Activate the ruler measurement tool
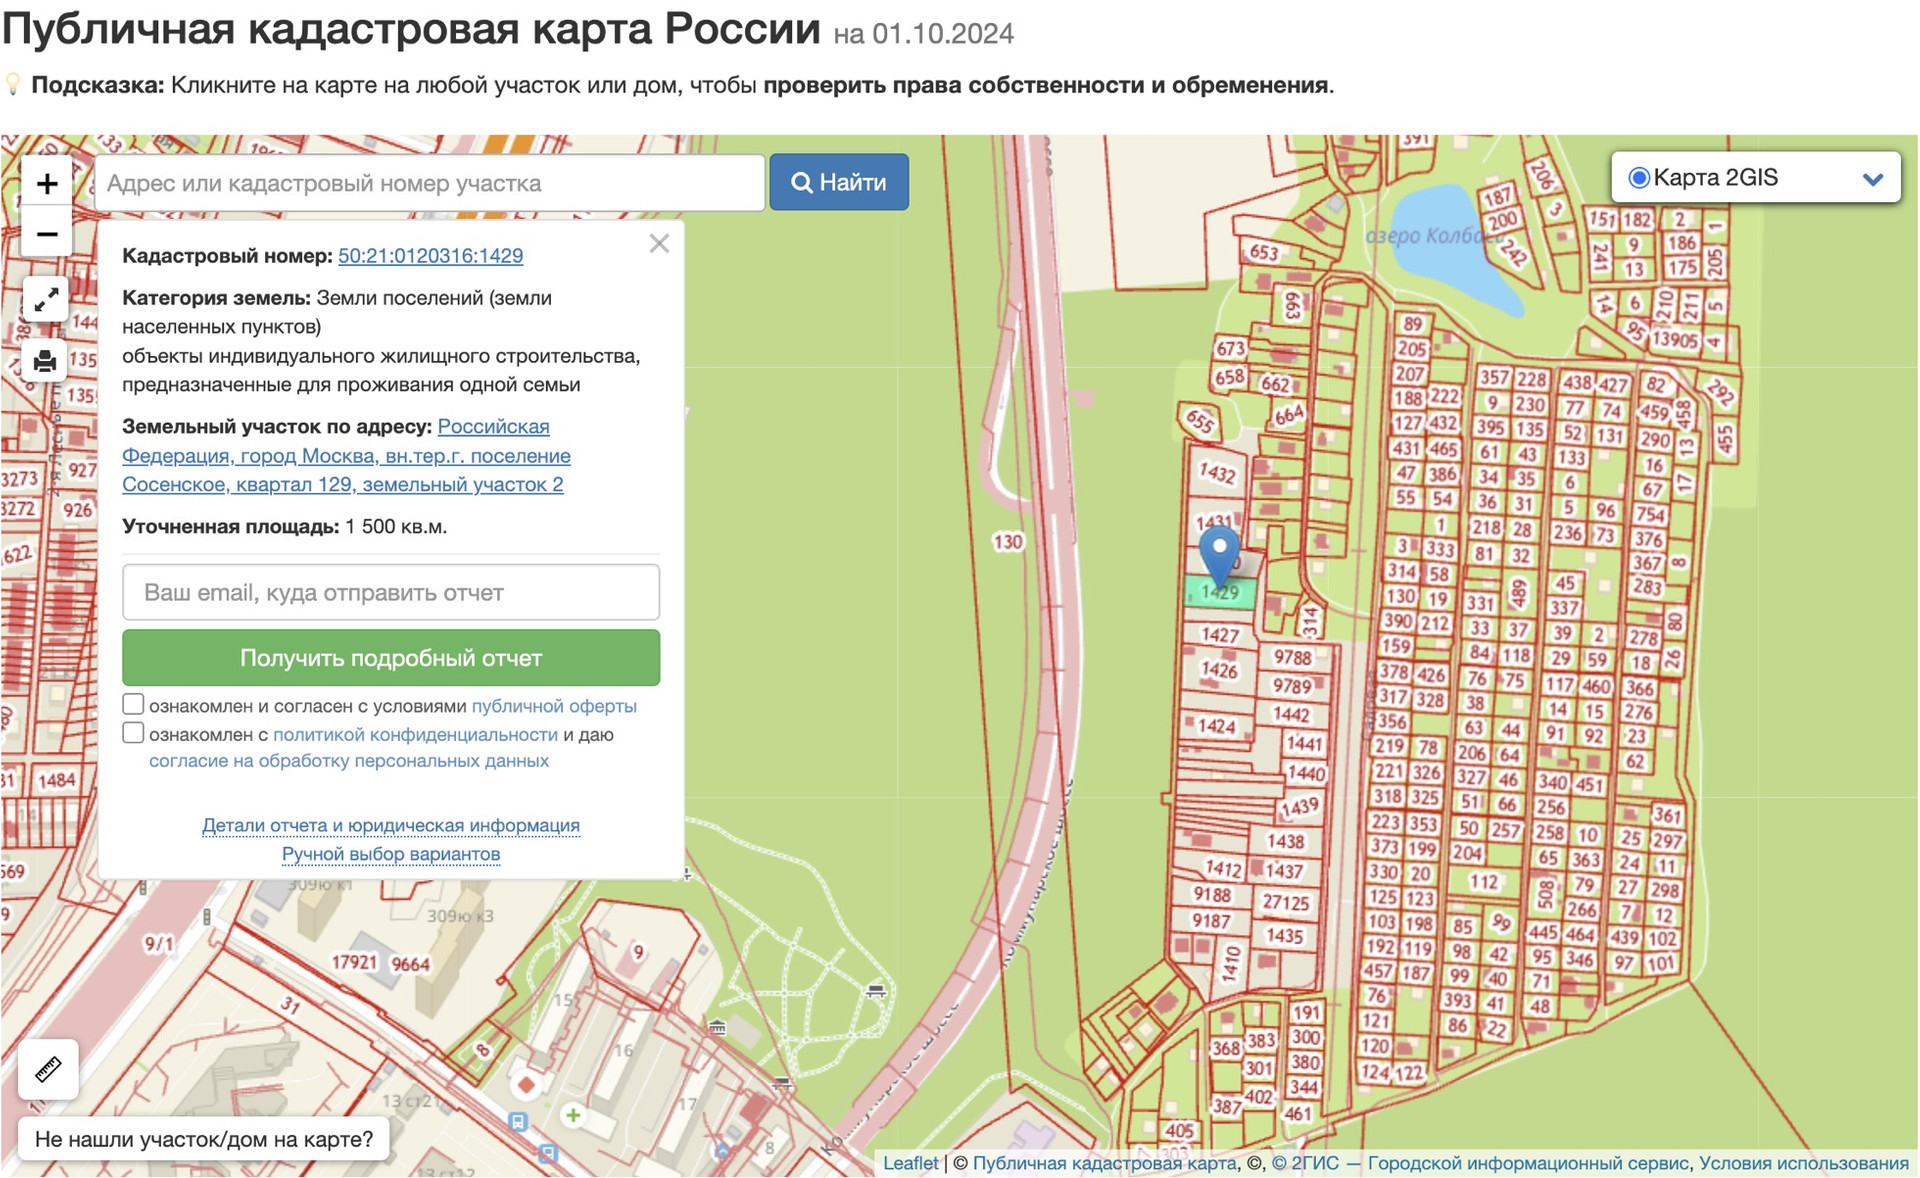Image resolution: width=1920 pixels, height=1178 pixels. coord(48,1069)
